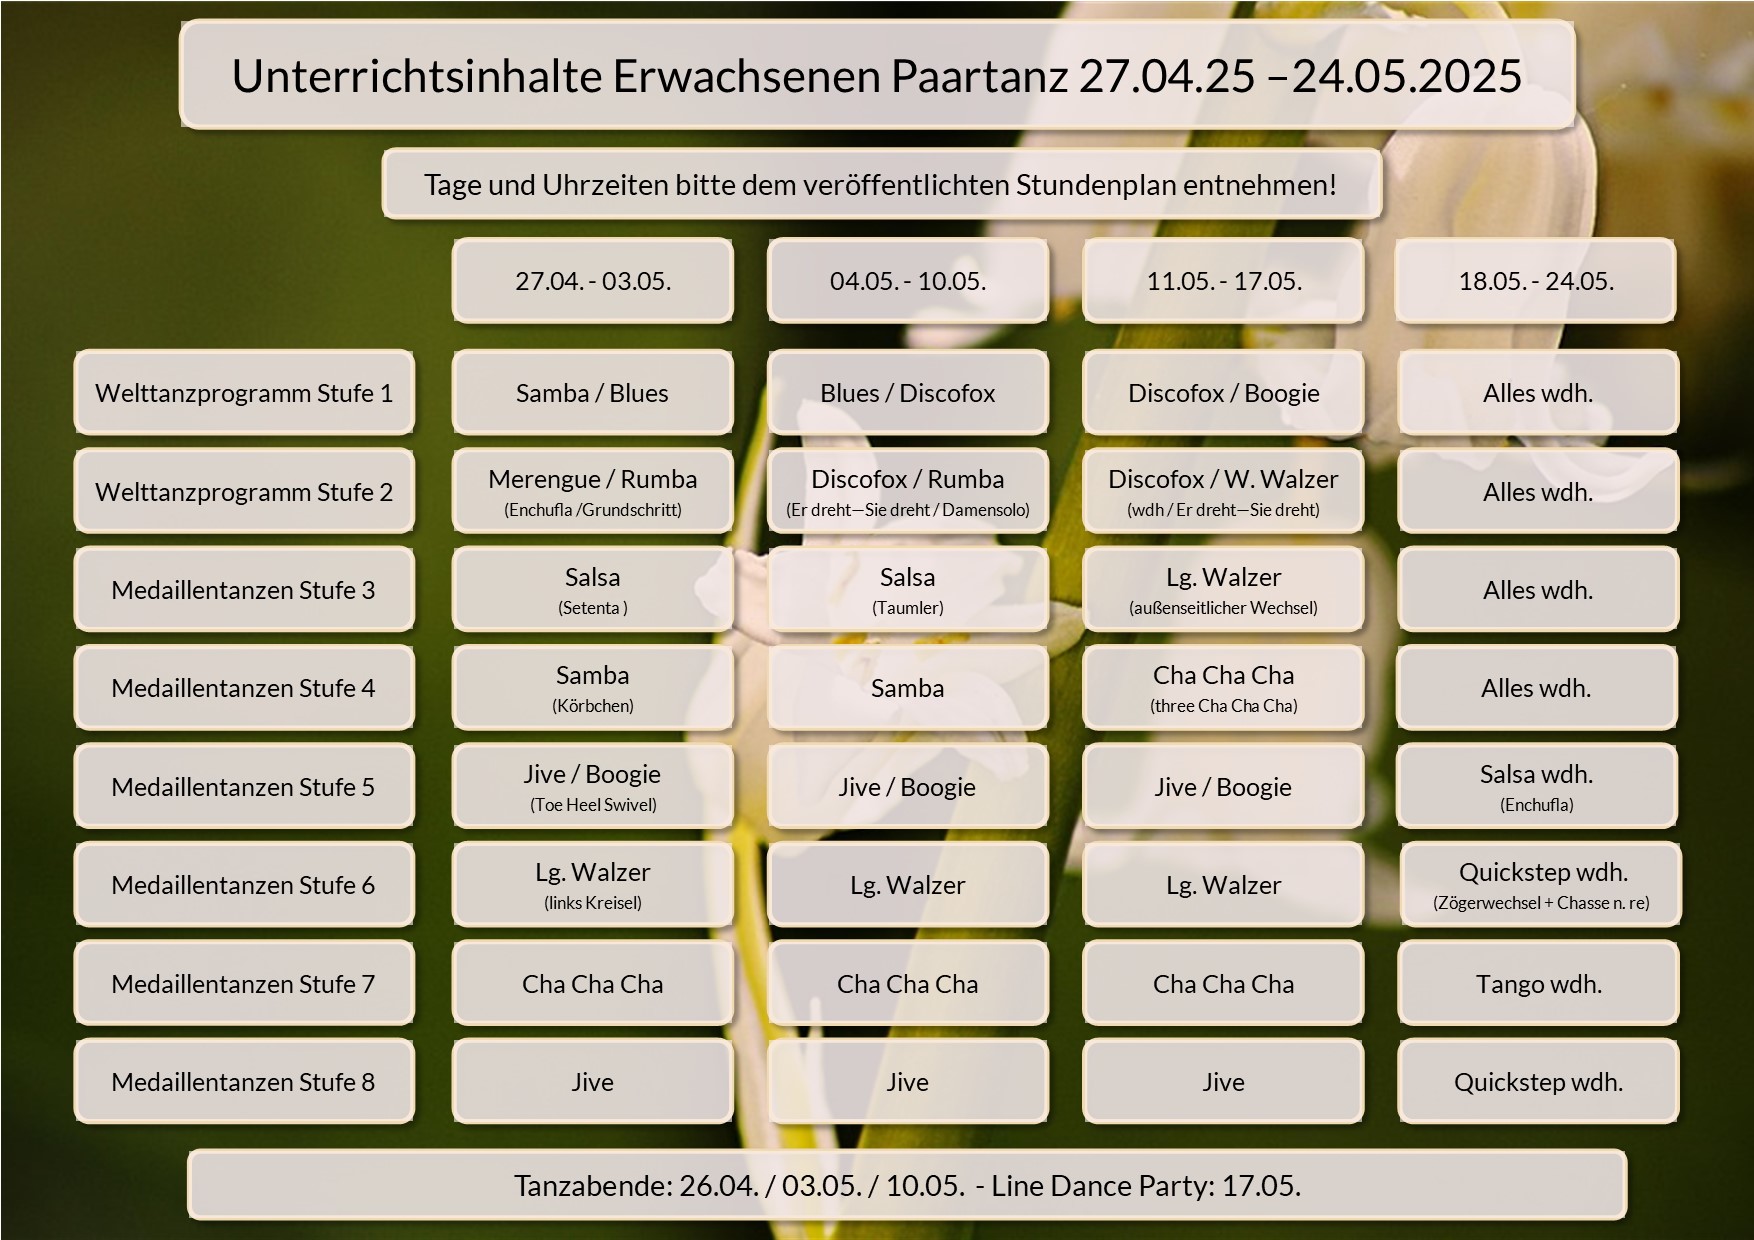Image resolution: width=1754 pixels, height=1240 pixels.
Task: Click the 'Discofox / Rumba' cell
Action: pyautogui.click(x=907, y=491)
